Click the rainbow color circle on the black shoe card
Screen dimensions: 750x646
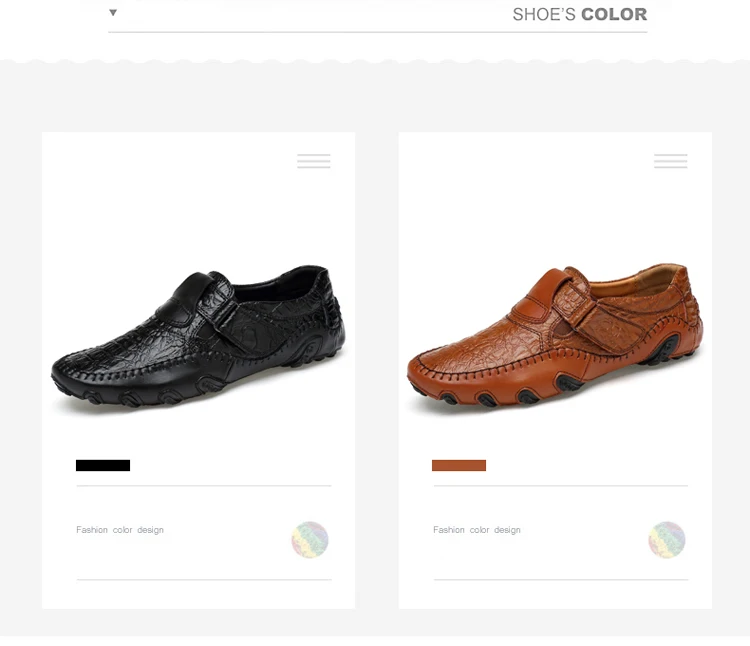tap(310, 539)
